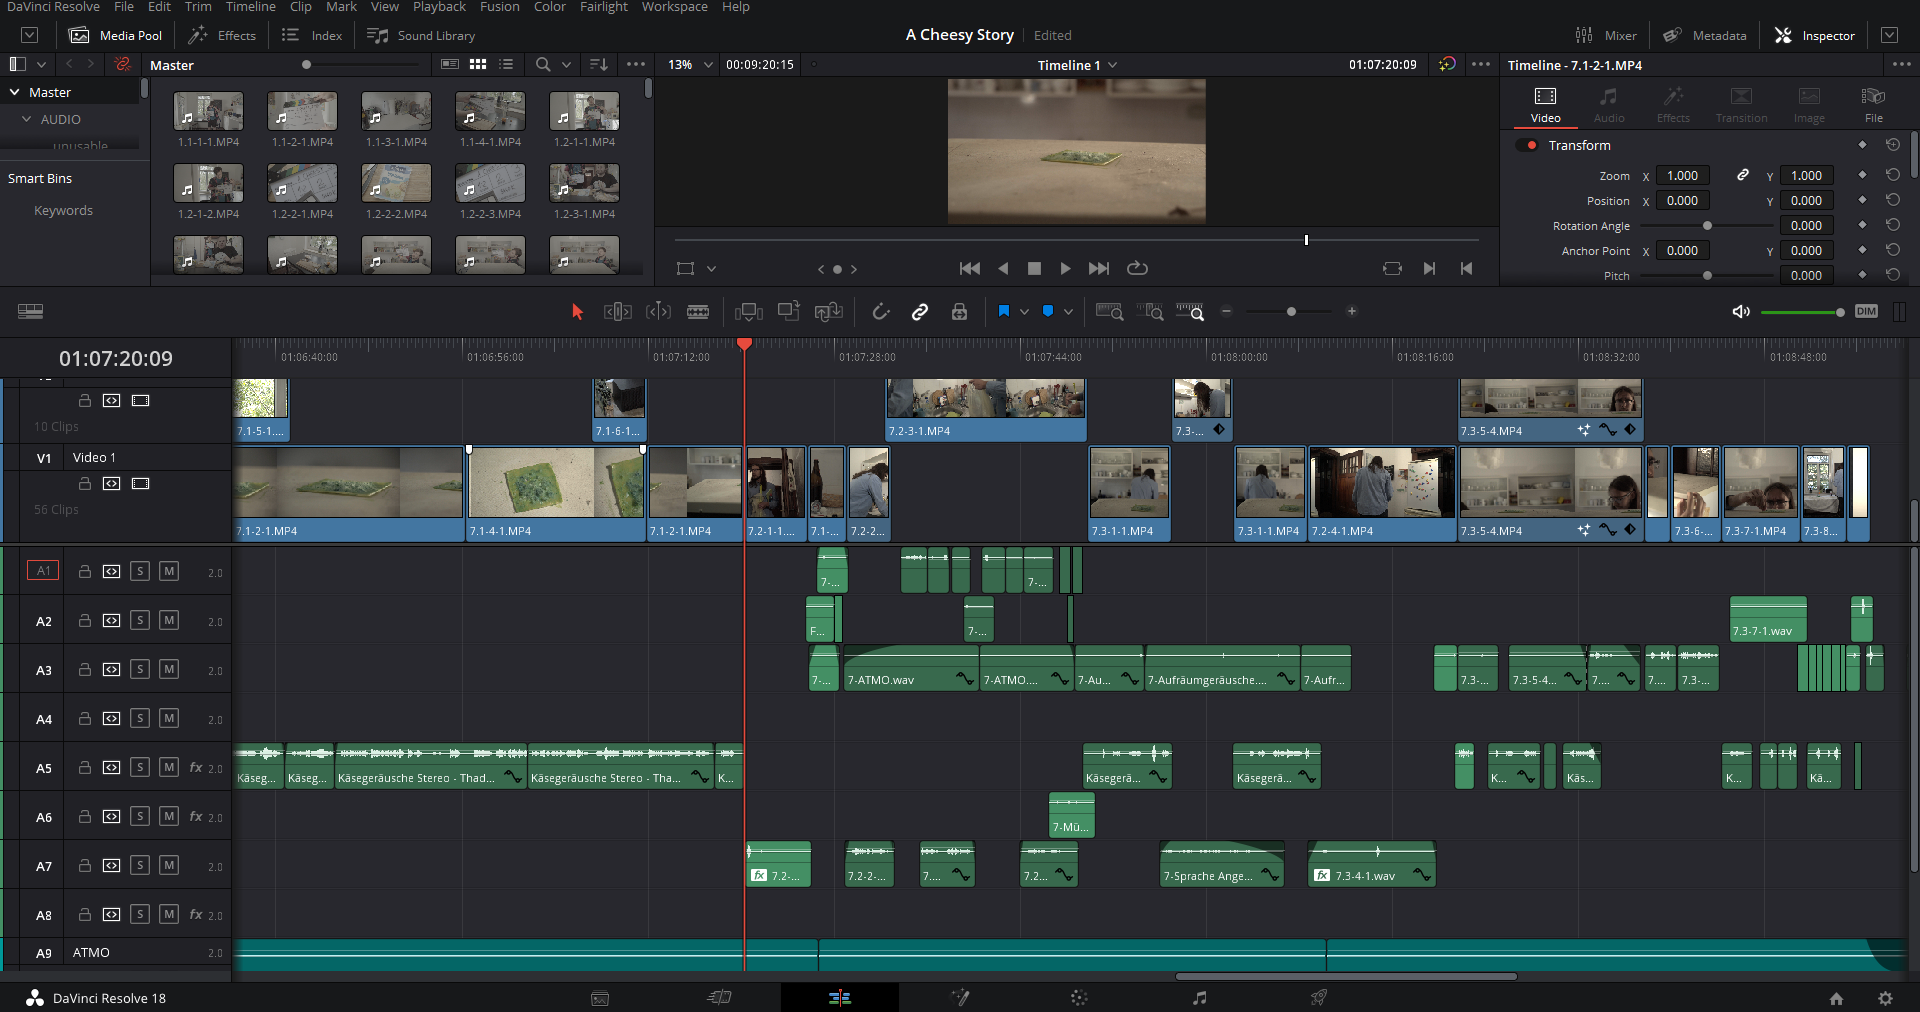1920x1012 pixels.
Task: Switch to the Inspector File tab
Action: coord(1873,104)
